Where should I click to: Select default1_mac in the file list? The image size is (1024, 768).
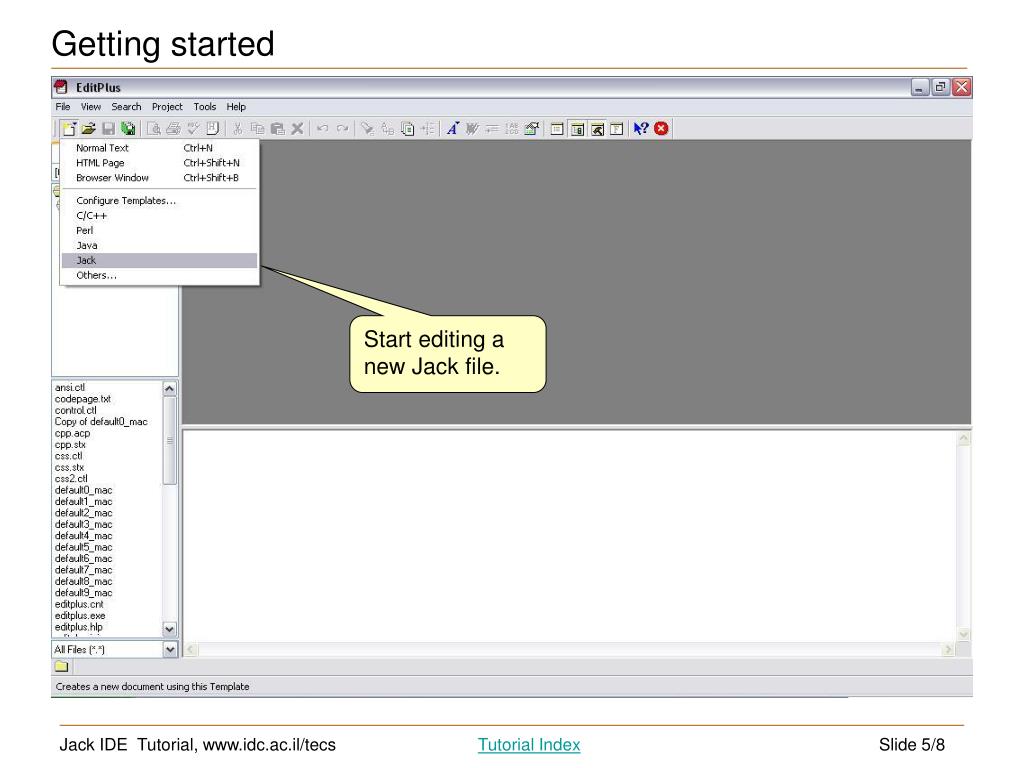(84, 502)
